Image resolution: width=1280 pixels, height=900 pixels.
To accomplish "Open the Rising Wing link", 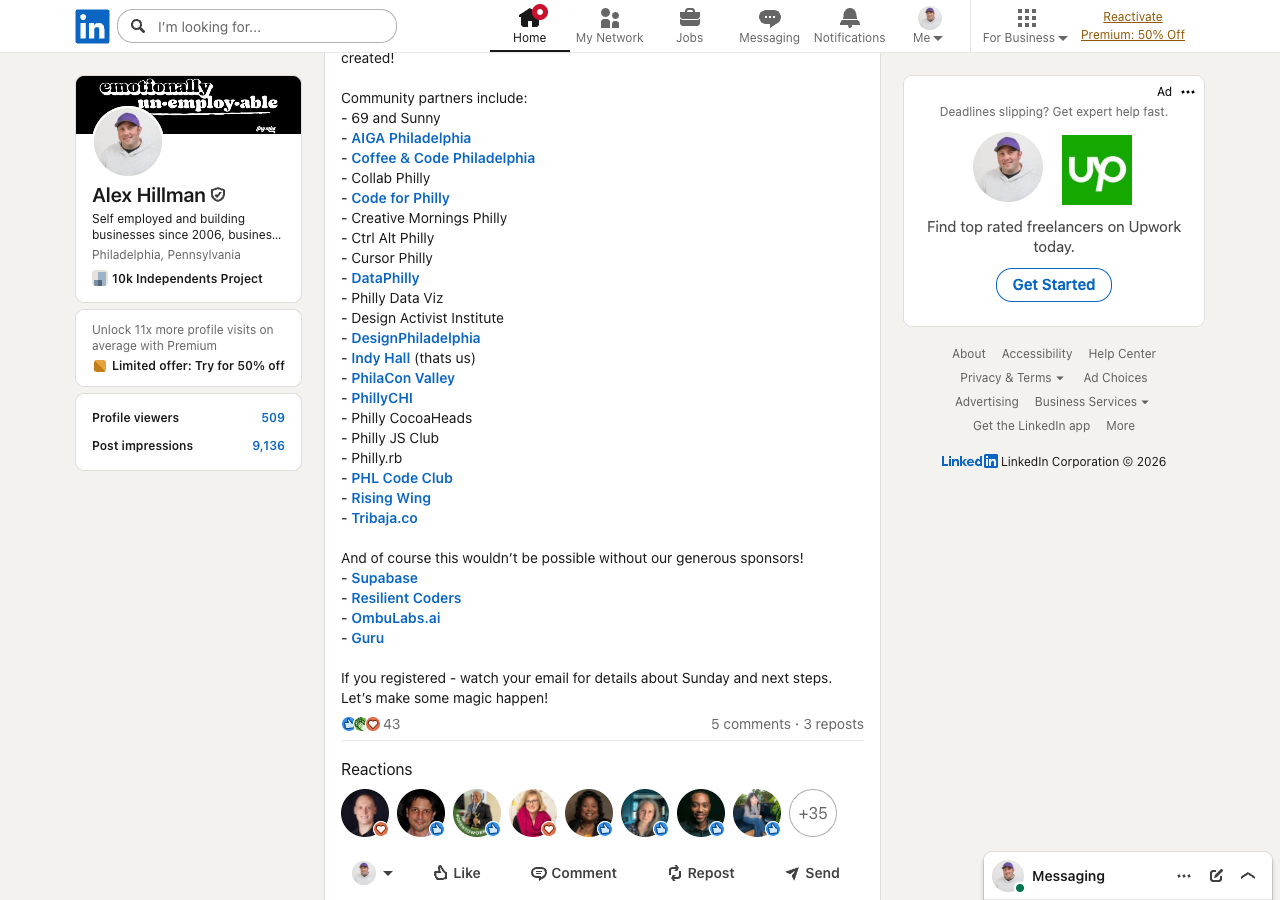I will [391, 498].
